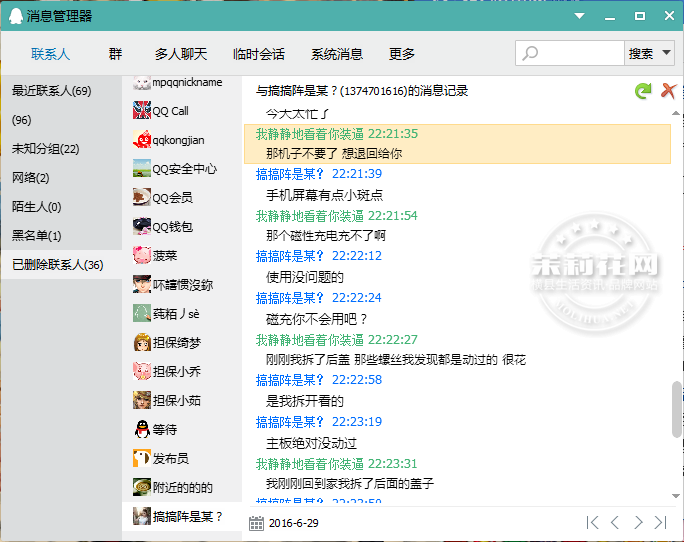Open the 更多 tab
The height and width of the screenshot is (542, 684).
(402, 54)
